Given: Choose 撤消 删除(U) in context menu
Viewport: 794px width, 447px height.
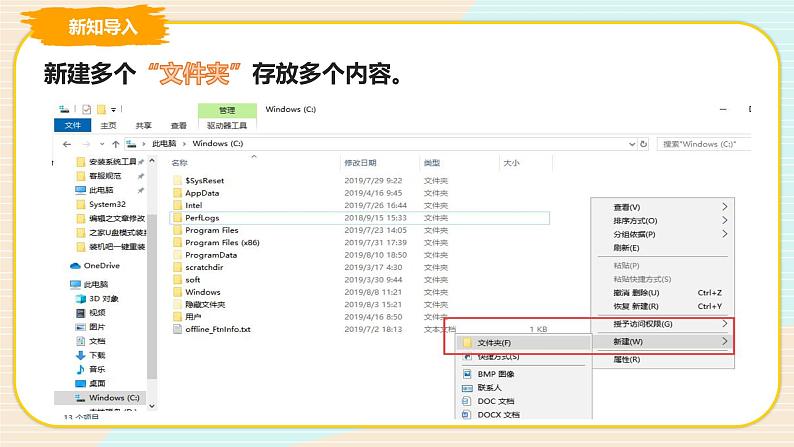Looking at the screenshot, I should [662, 293].
